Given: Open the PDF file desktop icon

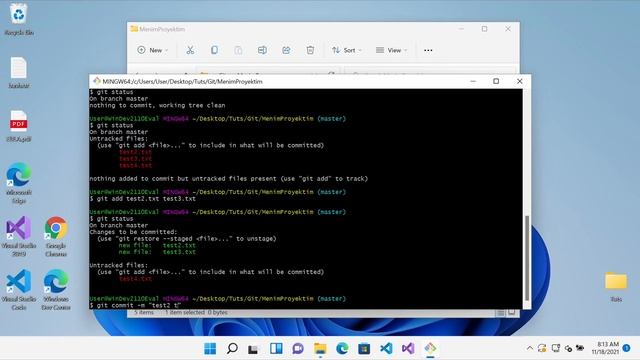Looking at the screenshot, I should (x=19, y=126).
